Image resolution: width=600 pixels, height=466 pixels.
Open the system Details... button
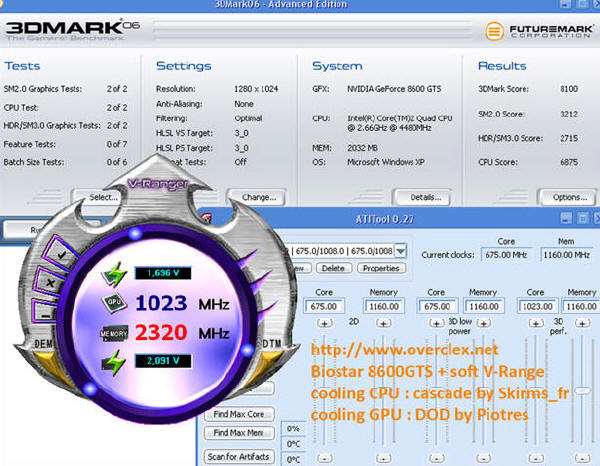423,197
